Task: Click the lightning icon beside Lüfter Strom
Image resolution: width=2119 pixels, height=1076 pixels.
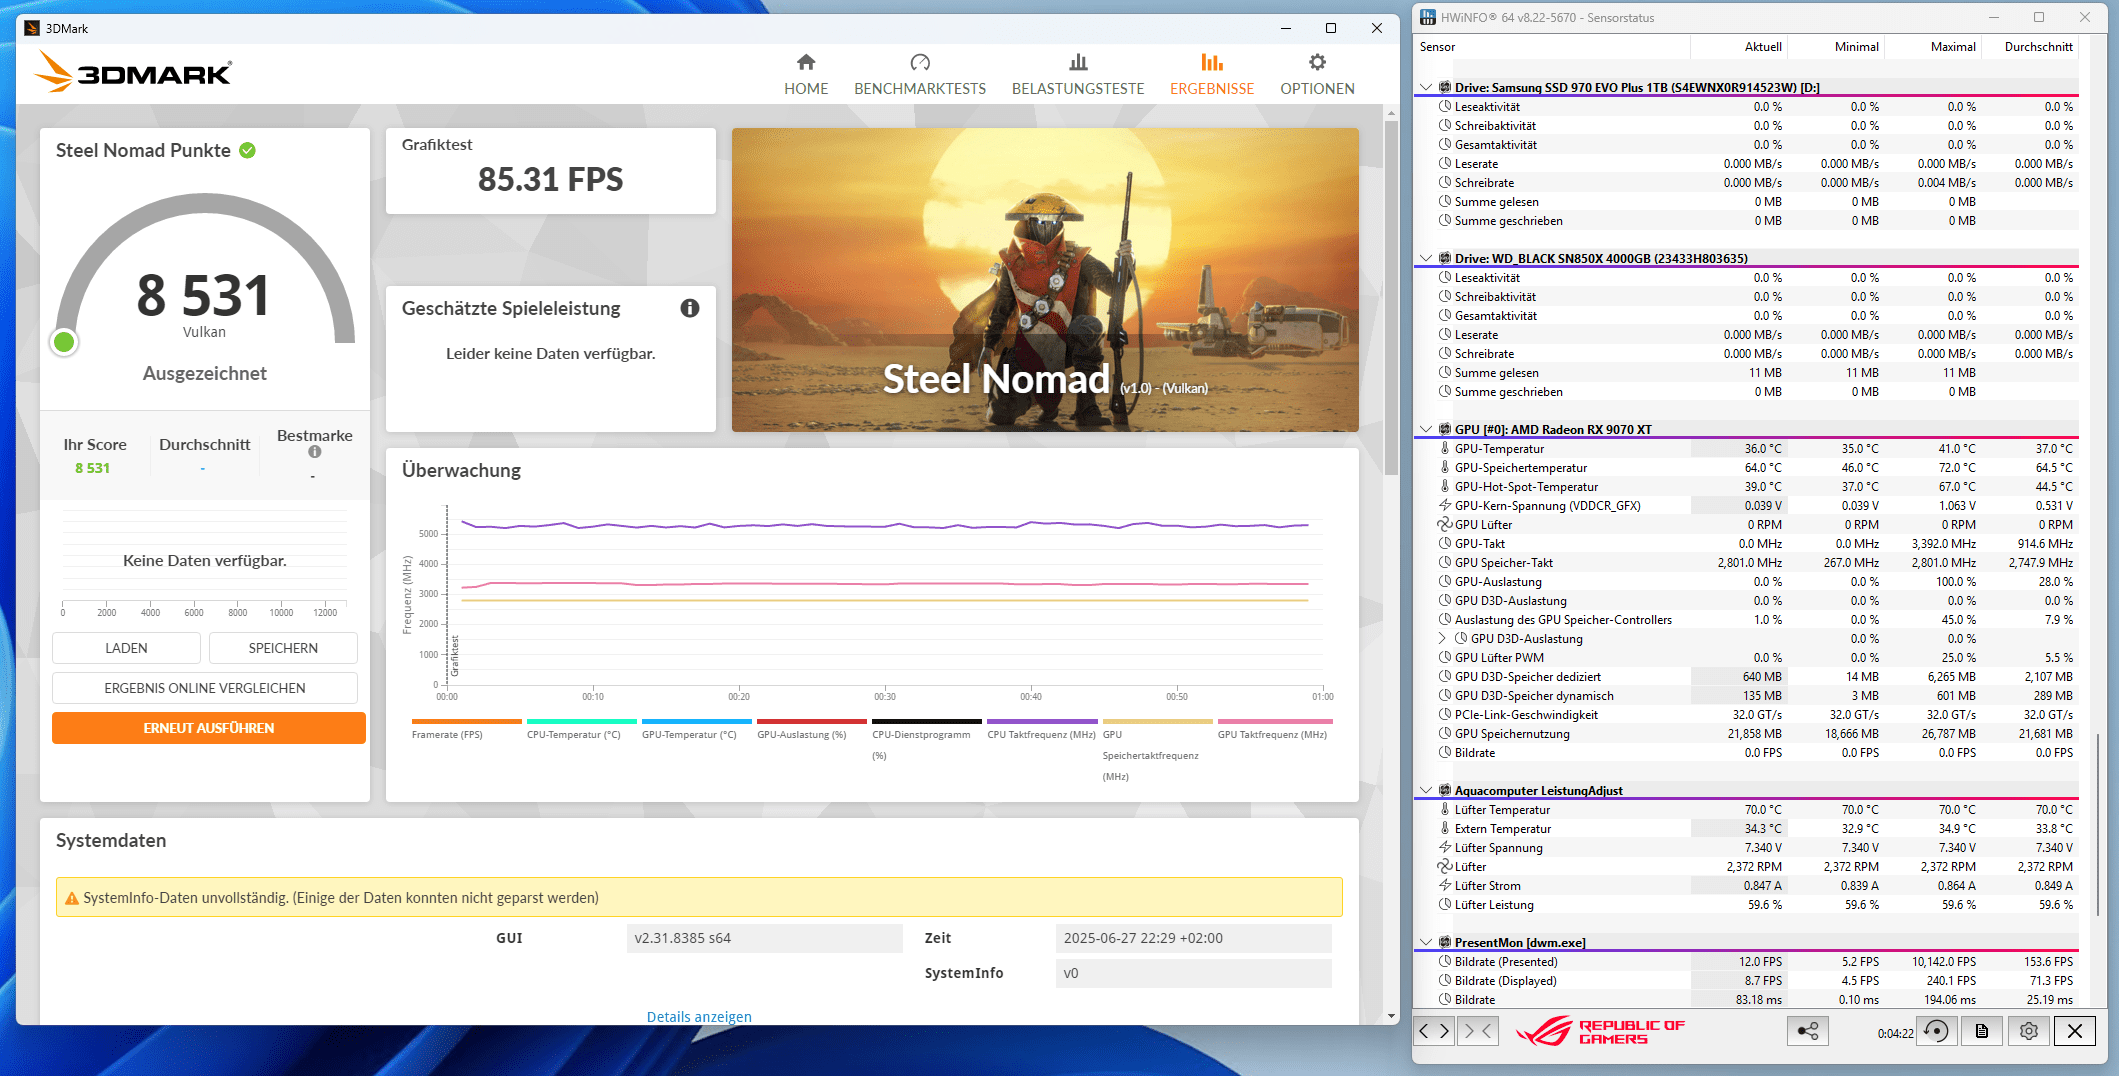Action: [1445, 886]
